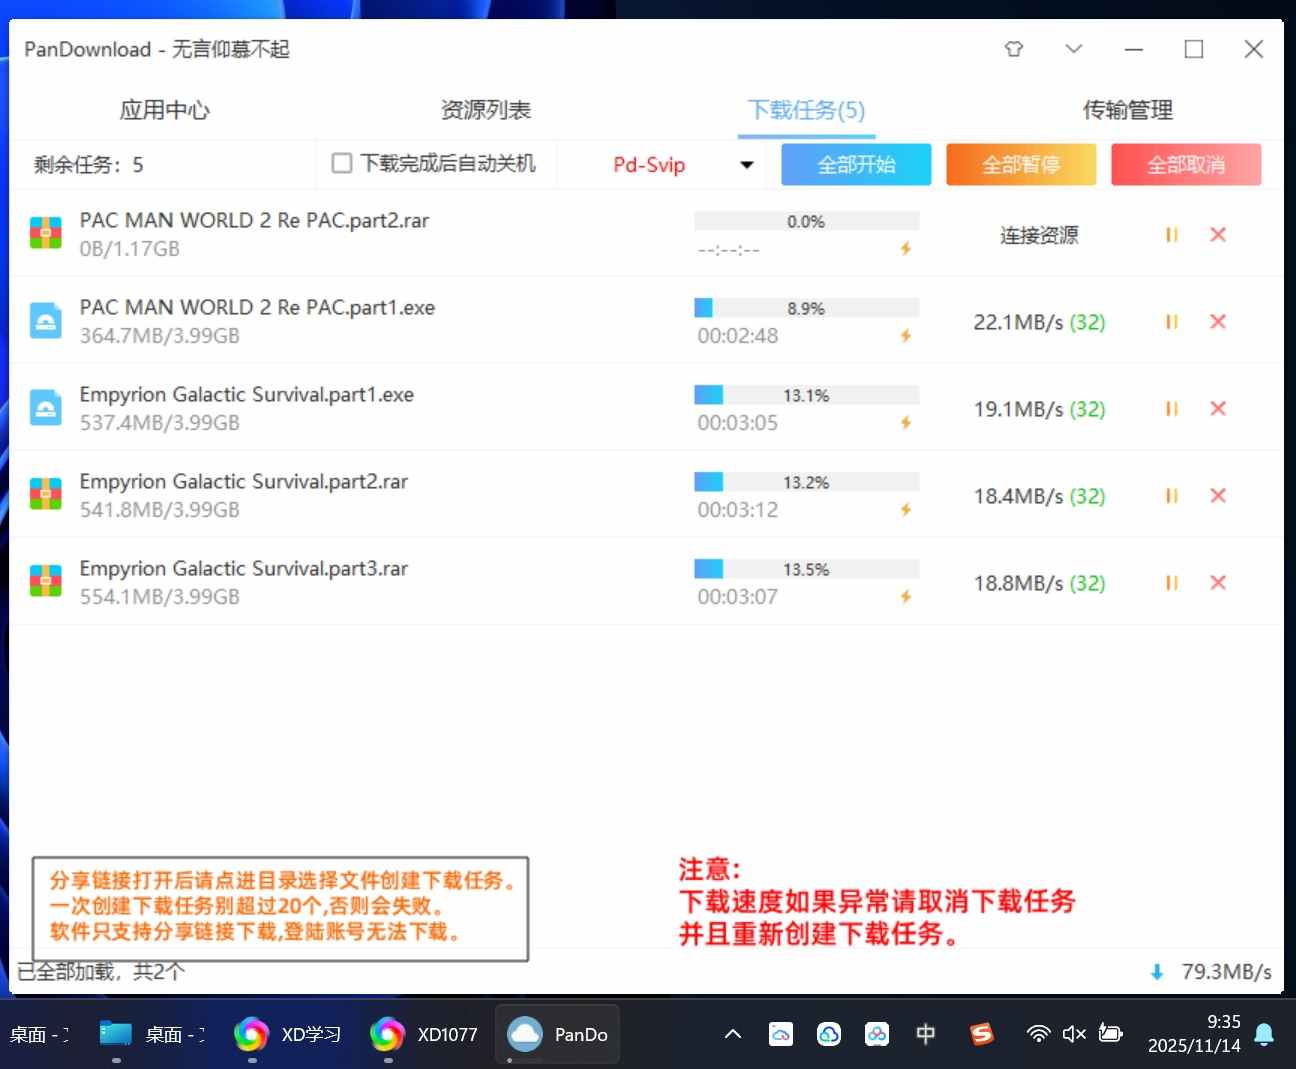Expand the Pd-Svip dropdown
This screenshot has width=1296, height=1069.
click(x=746, y=165)
